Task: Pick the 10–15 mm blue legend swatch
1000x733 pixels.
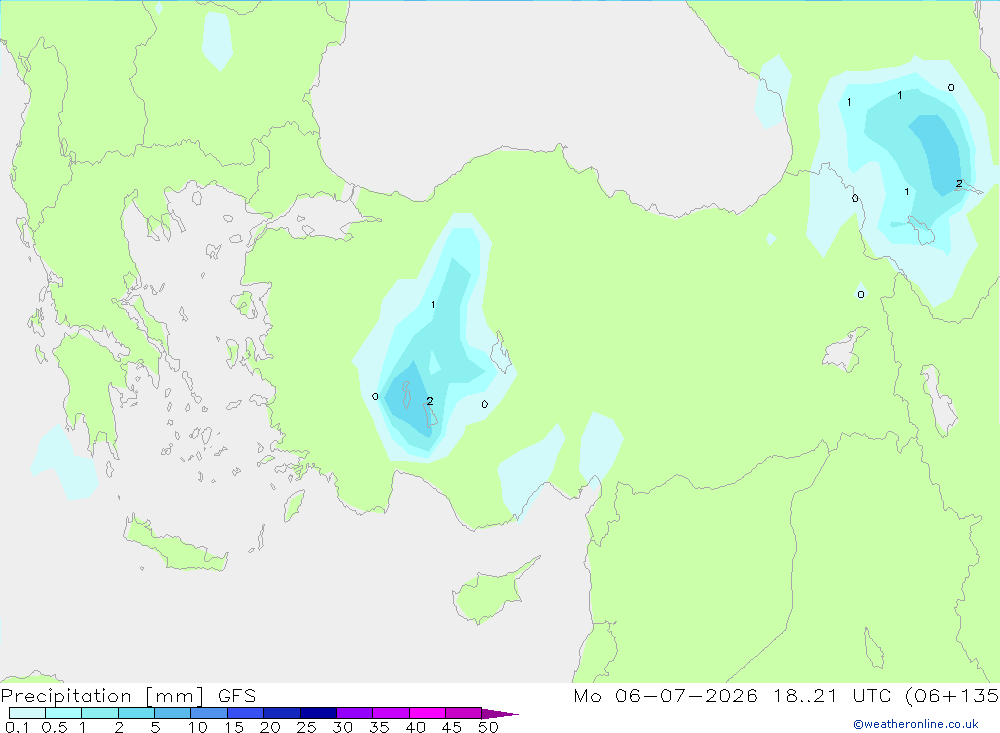Action: click(x=209, y=713)
